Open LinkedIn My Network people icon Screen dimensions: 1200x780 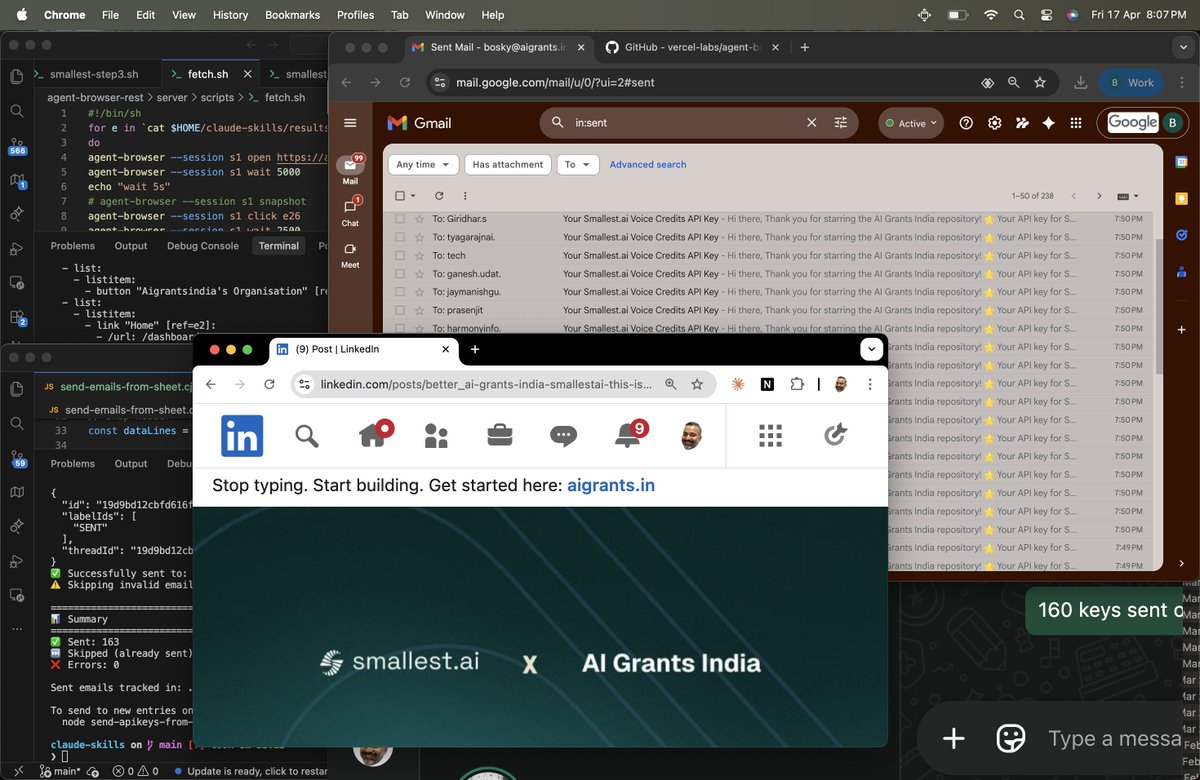(x=436, y=435)
